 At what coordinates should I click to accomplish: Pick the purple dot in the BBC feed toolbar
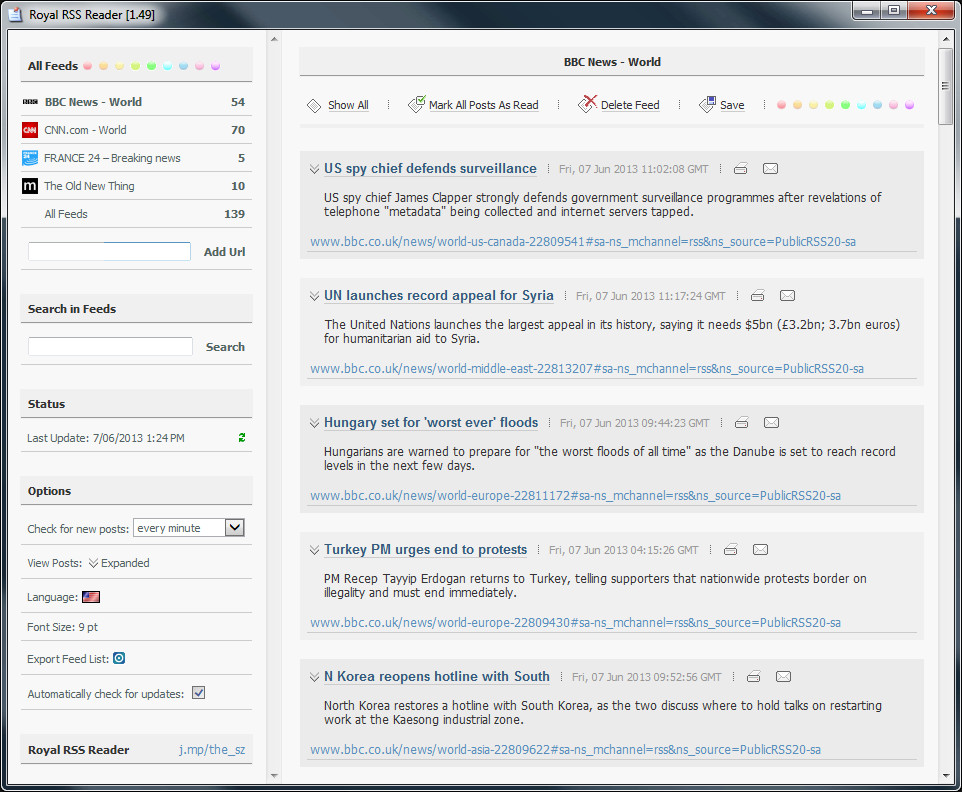click(x=909, y=105)
